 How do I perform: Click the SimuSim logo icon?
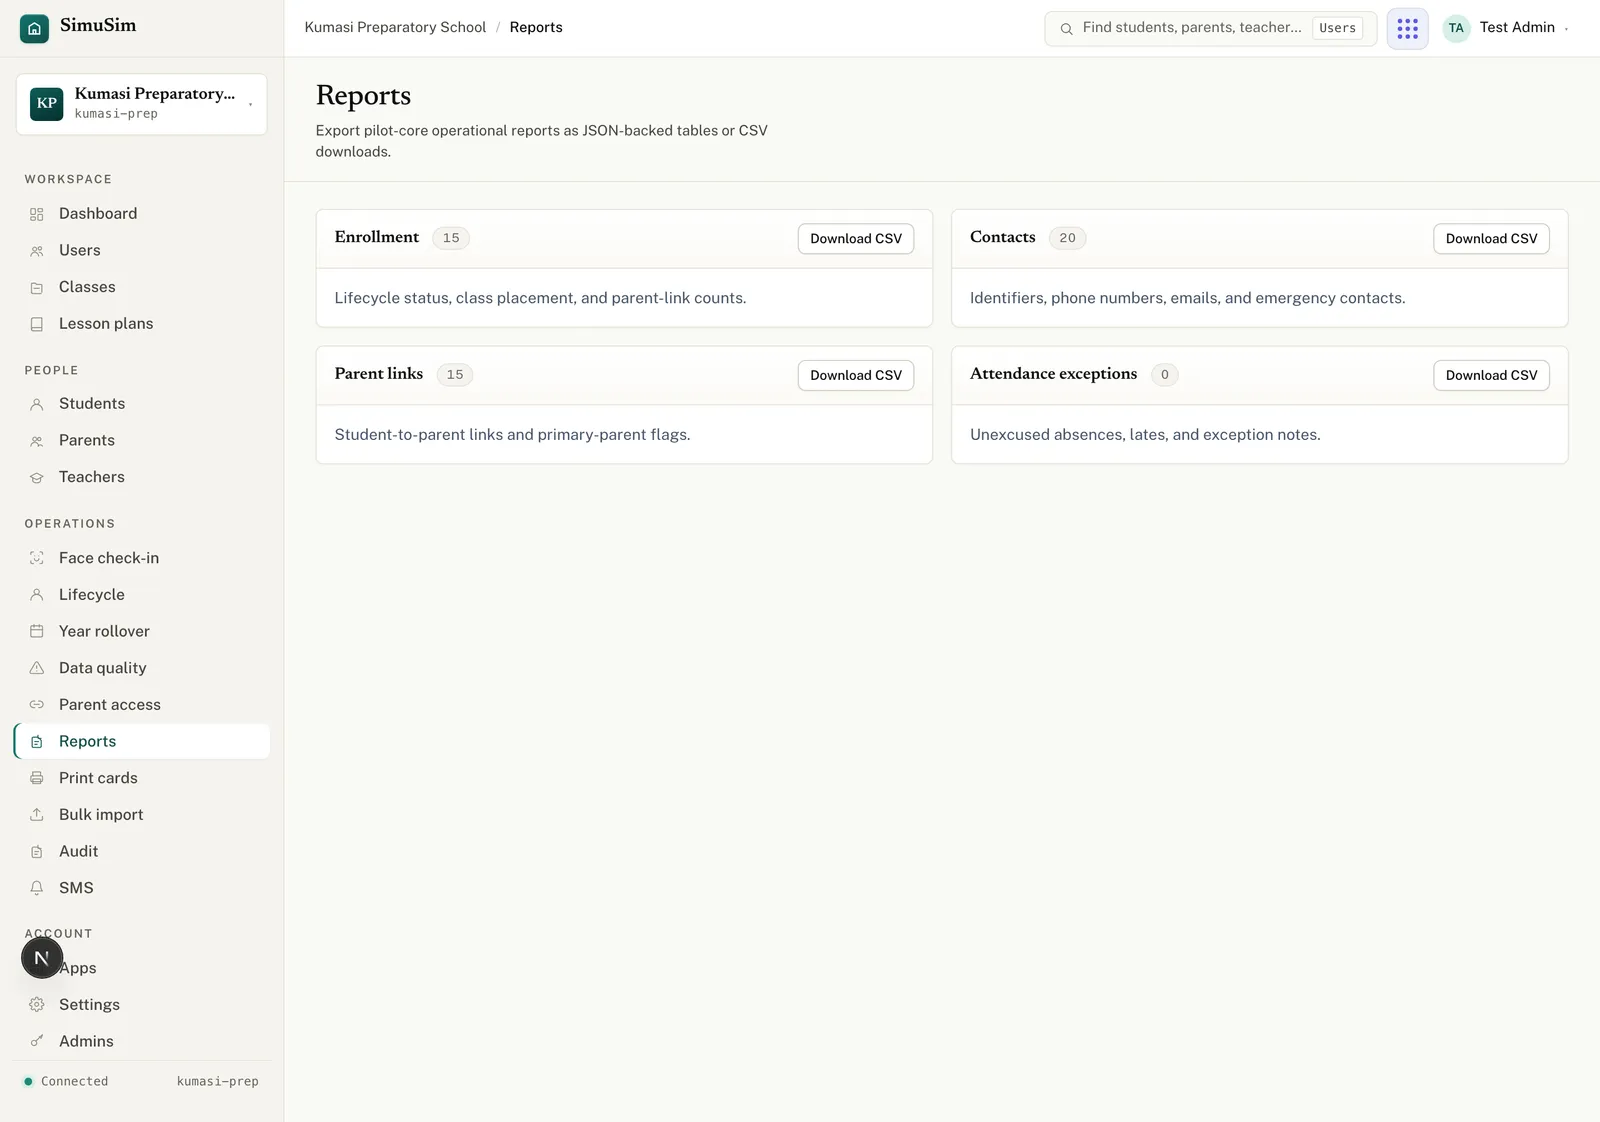[x=34, y=28]
